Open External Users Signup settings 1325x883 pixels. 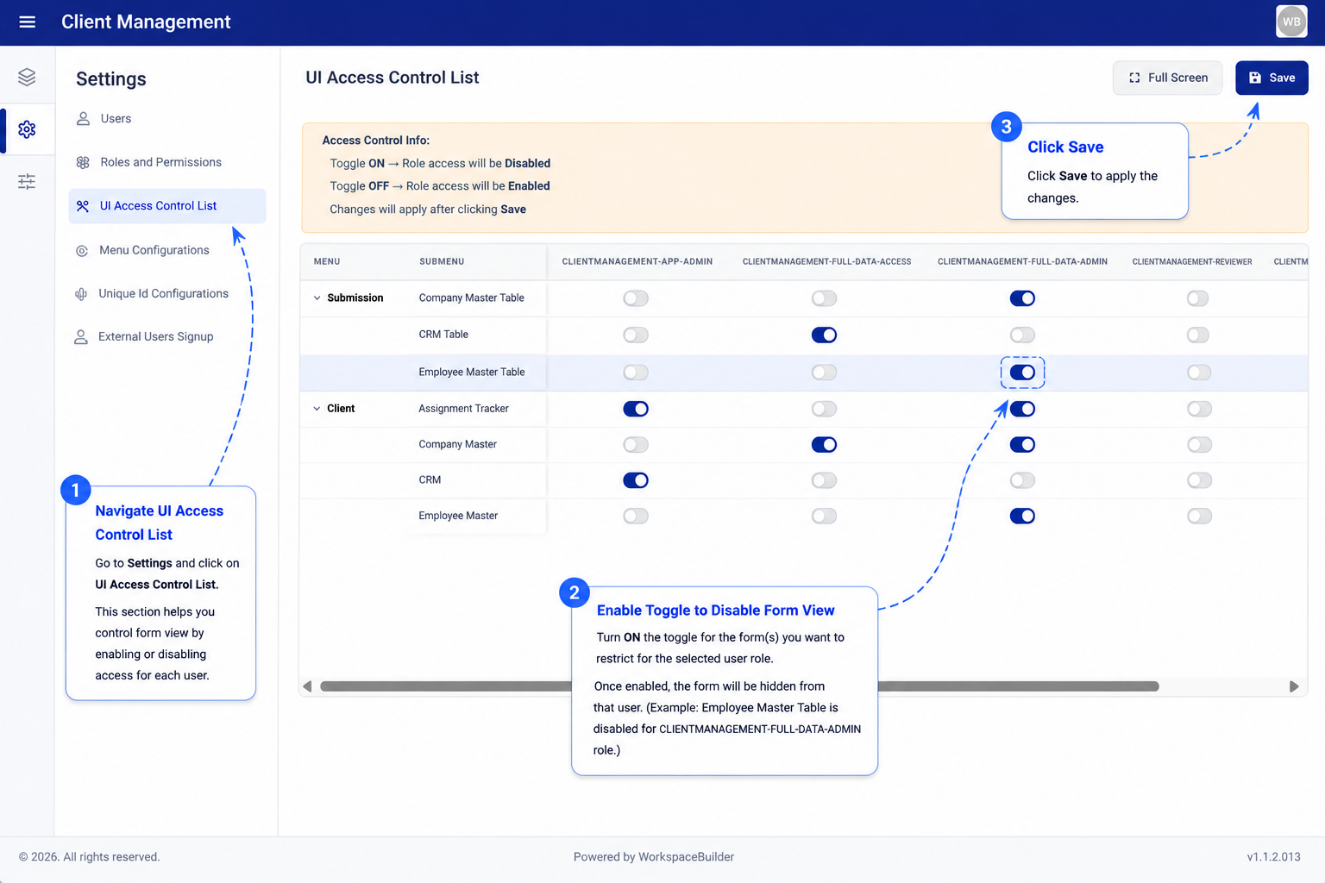(x=167, y=337)
